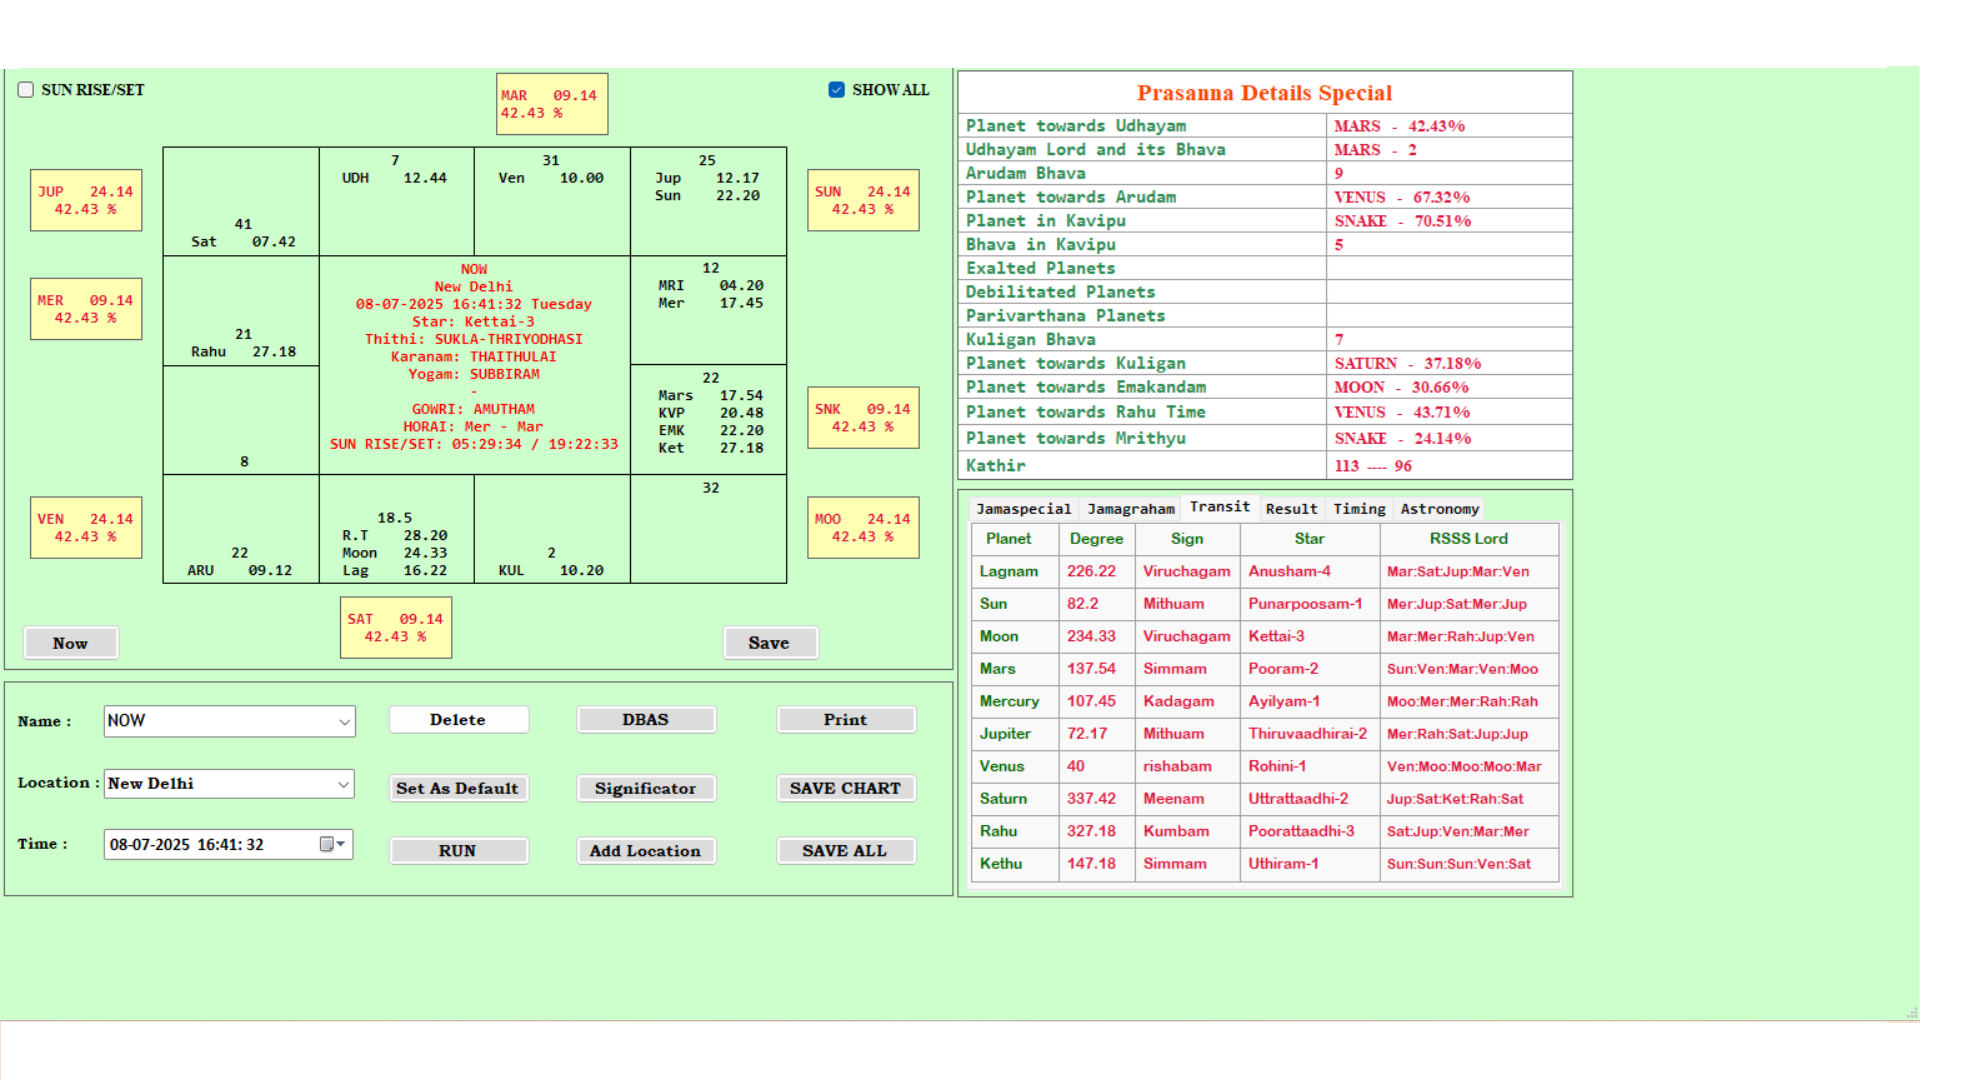
Task: Click the Print button
Action: [x=846, y=720]
